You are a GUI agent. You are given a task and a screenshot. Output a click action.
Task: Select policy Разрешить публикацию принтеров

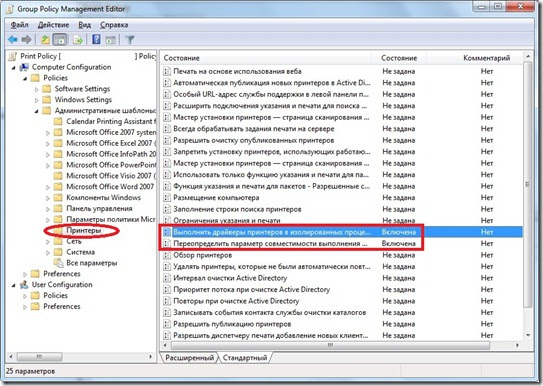tap(232, 324)
